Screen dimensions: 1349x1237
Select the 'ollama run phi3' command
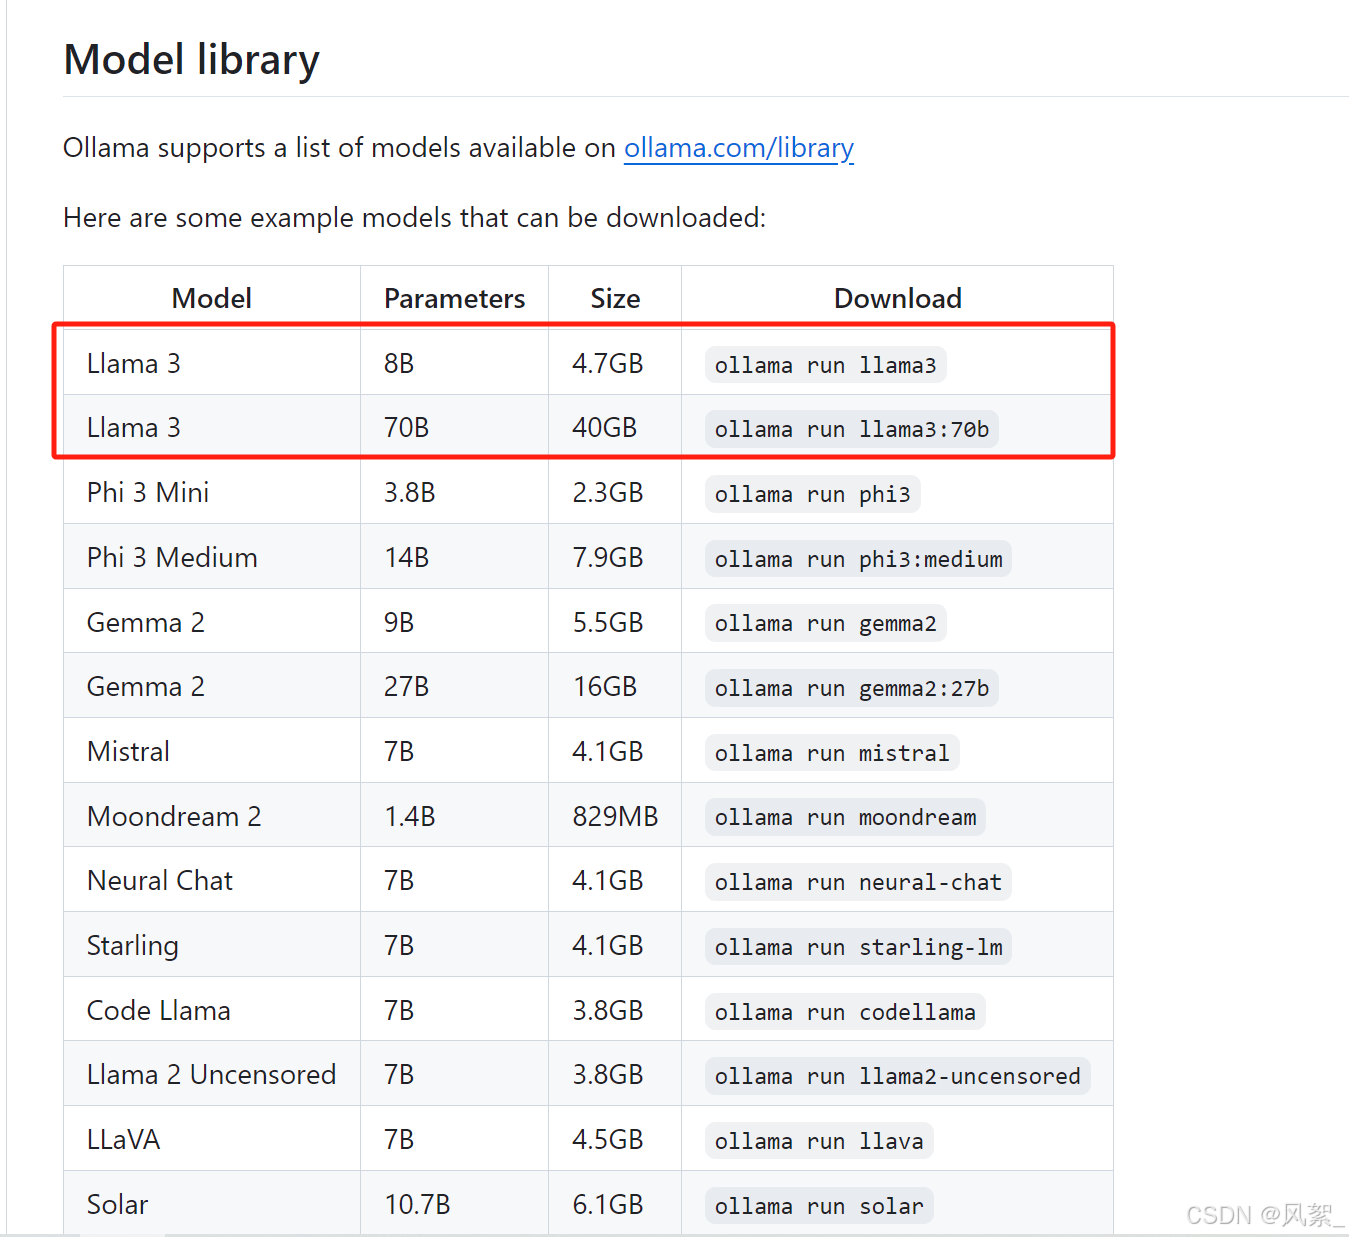click(813, 494)
